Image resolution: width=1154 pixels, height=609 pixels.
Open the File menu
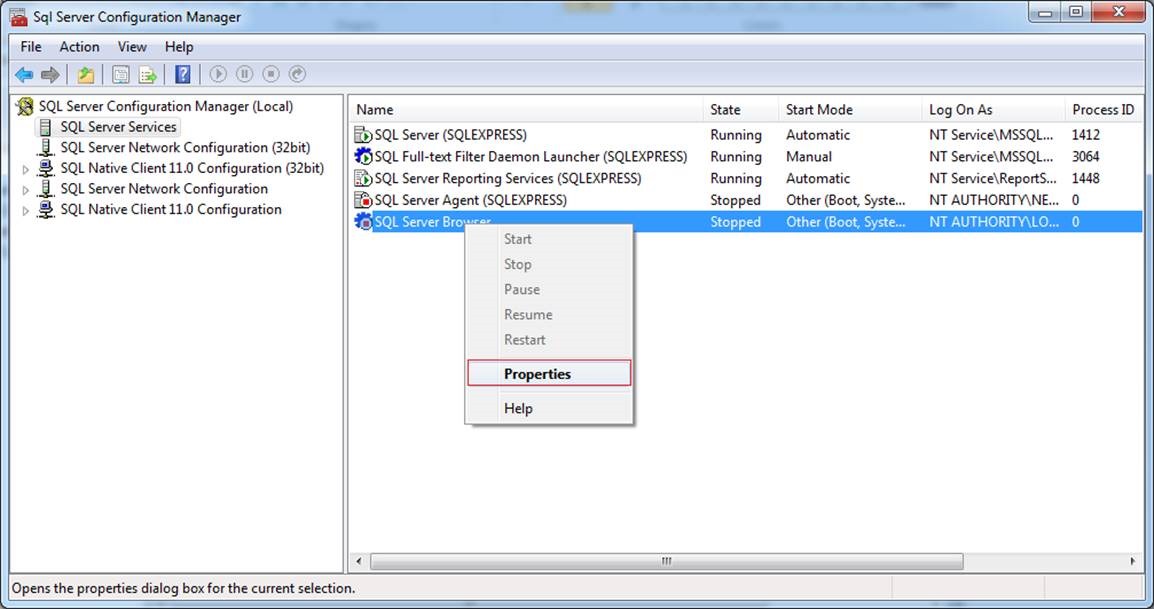31,46
